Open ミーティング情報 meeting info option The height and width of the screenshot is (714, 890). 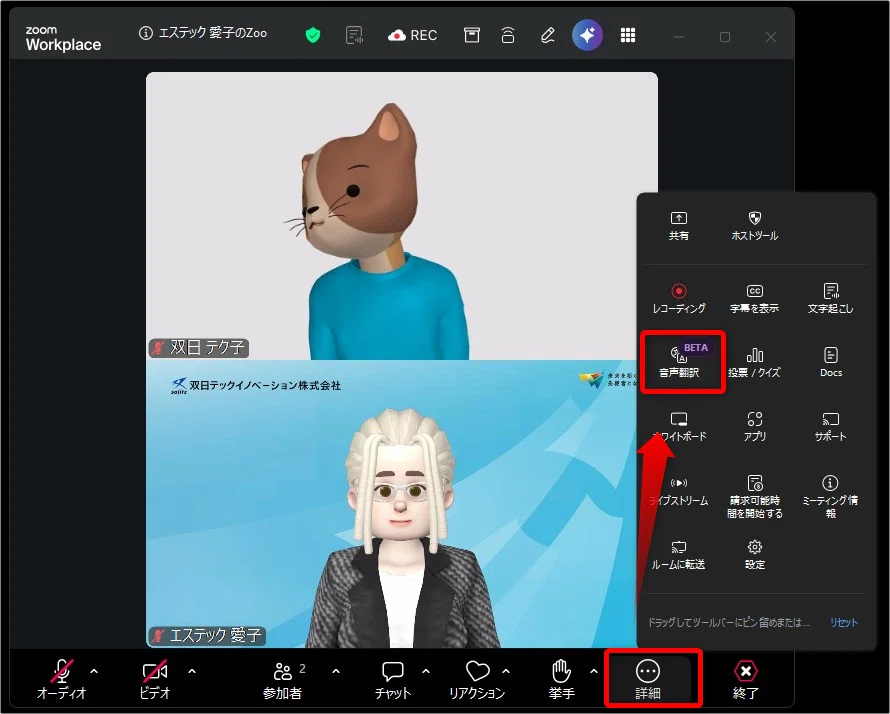(x=830, y=498)
